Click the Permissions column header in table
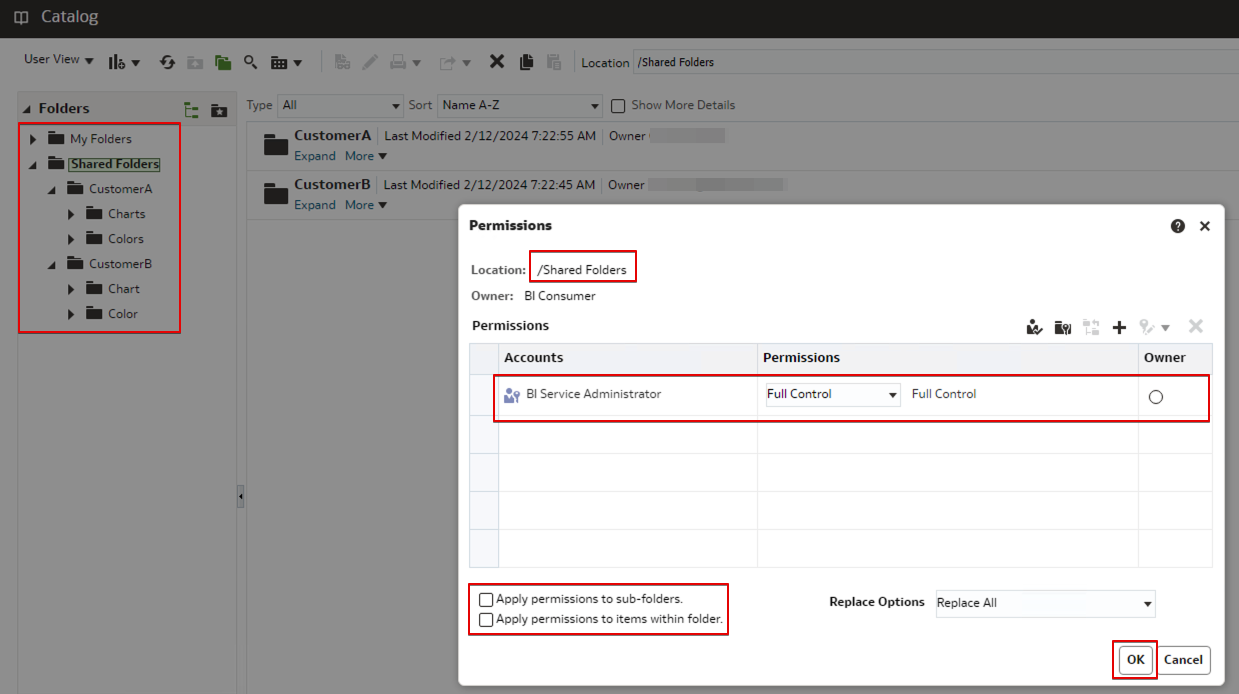 coord(947,357)
